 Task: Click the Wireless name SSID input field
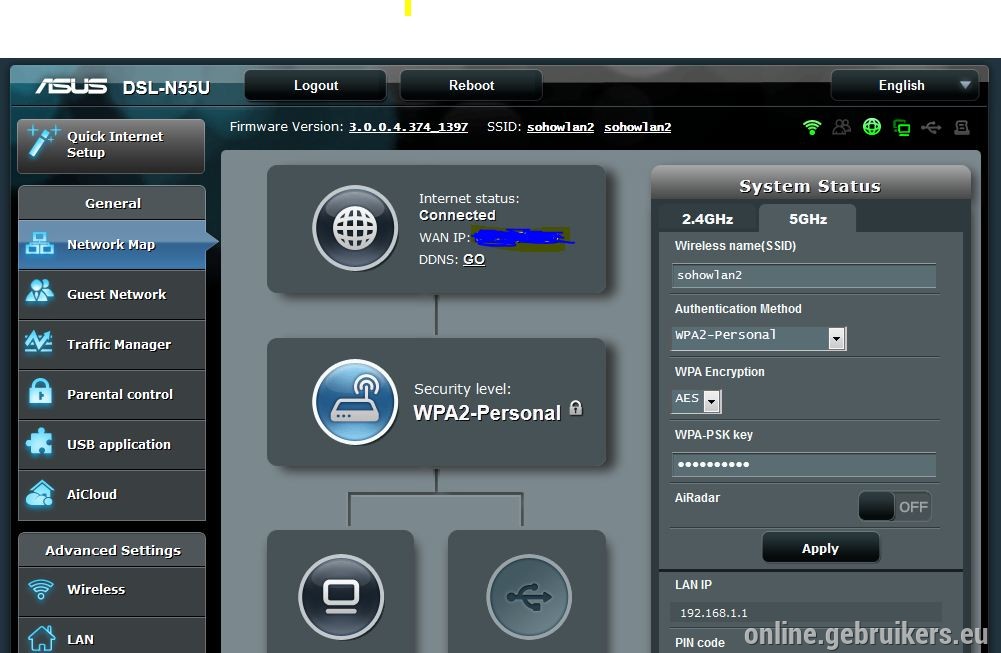pyautogui.click(x=804, y=275)
